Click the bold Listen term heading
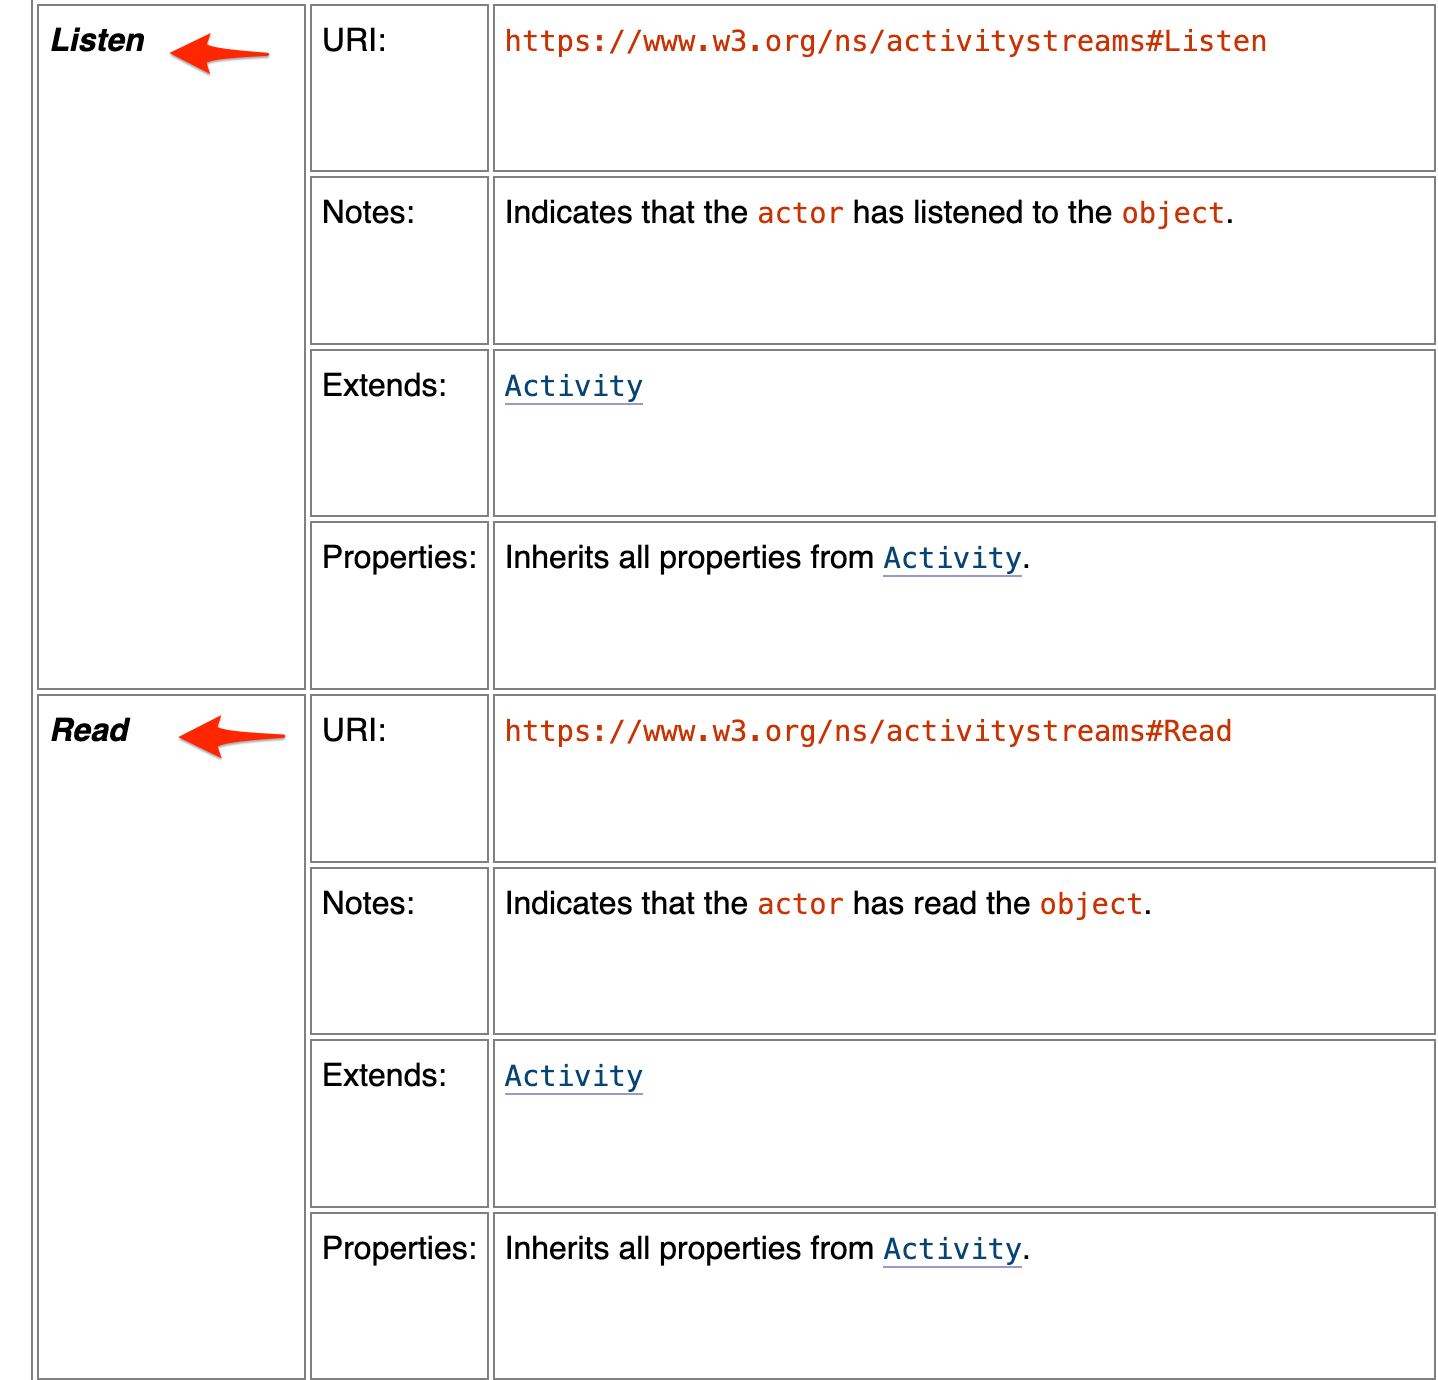Viewport: 1438px width, 1380px height. [98, 41]
